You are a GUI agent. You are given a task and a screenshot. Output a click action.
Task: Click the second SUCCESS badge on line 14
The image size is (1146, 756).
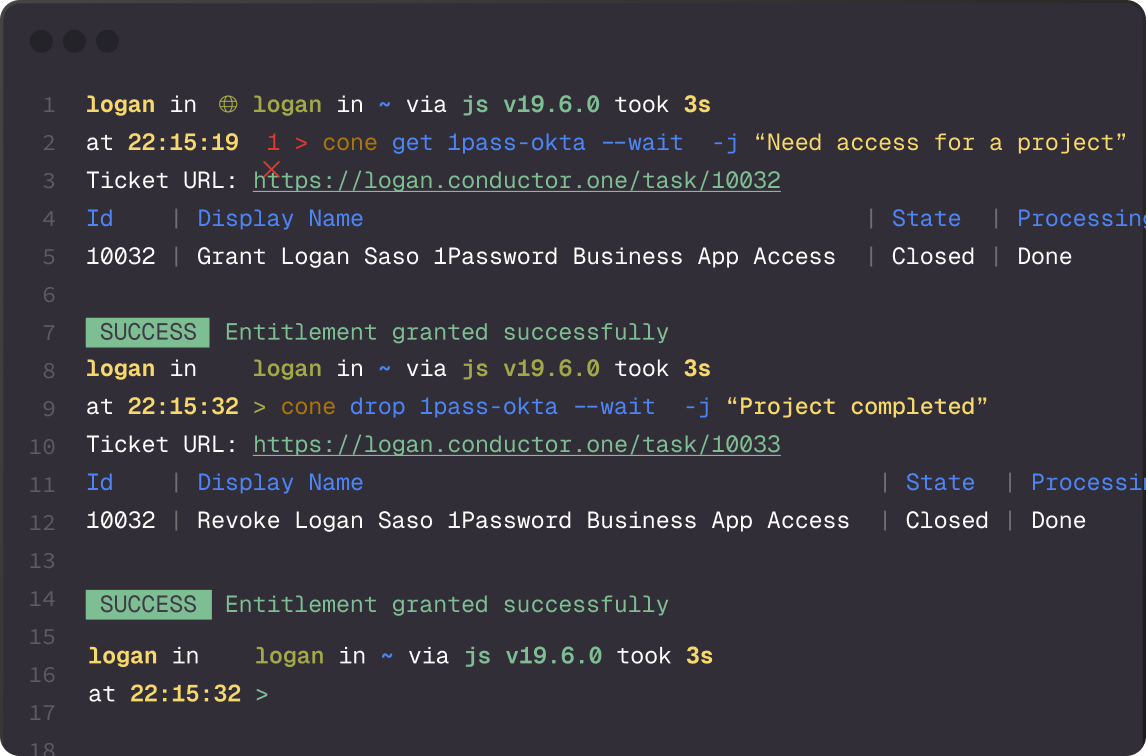pos(148,604)
